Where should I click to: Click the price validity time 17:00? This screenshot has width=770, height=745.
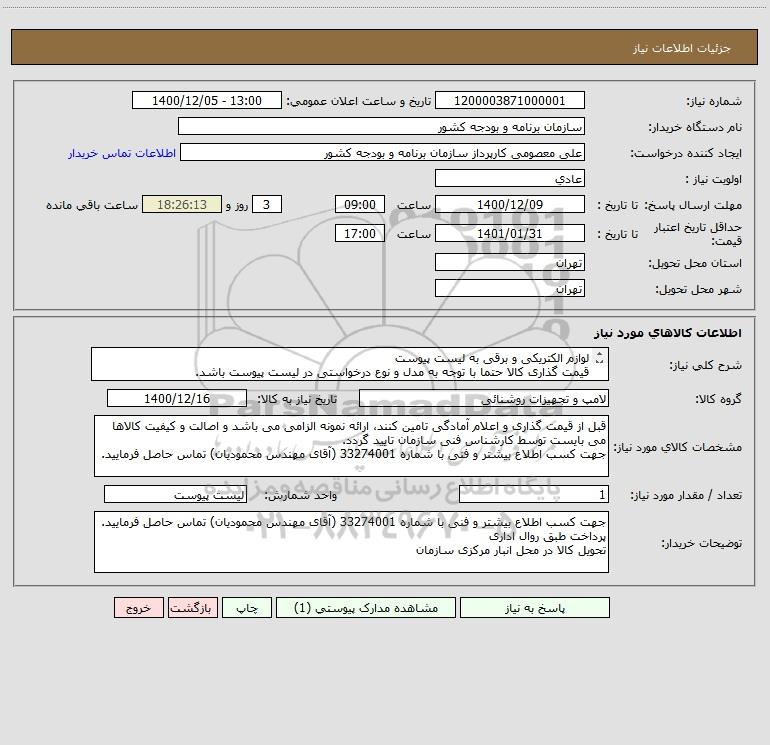(x=359, y=233)
